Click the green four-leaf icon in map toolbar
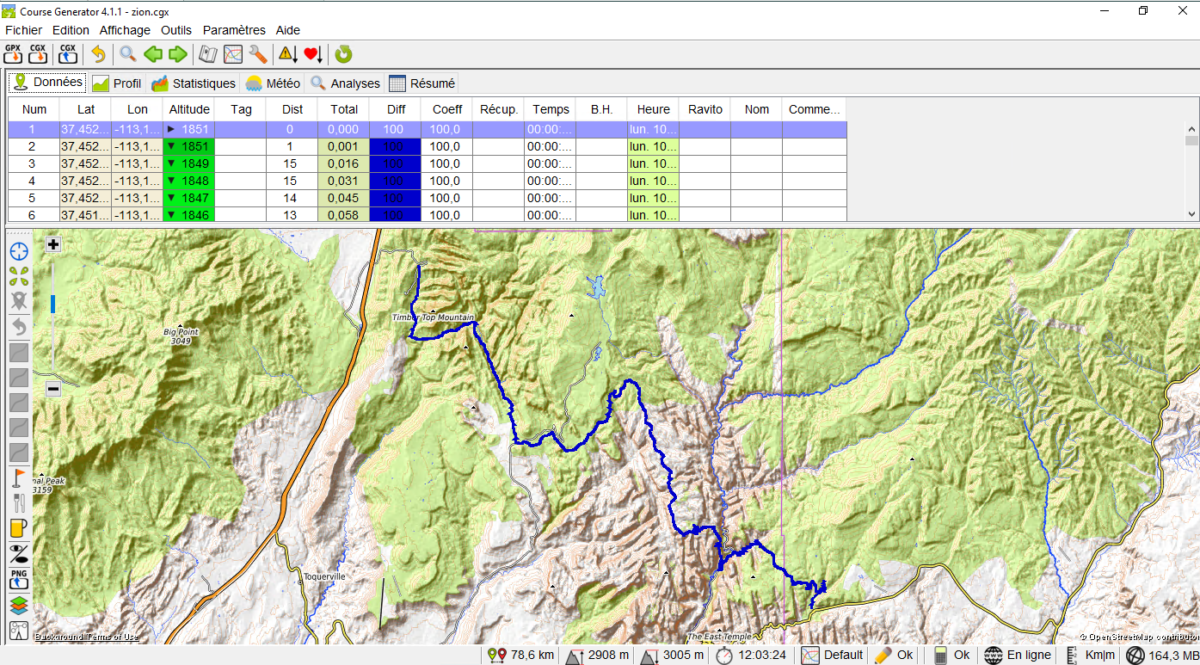 coord(18,276)
